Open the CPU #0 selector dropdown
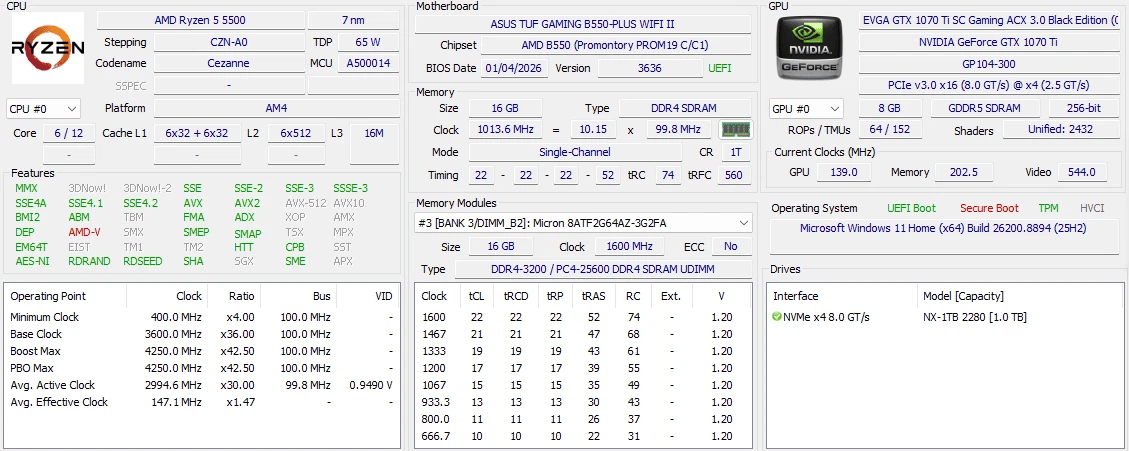 coord(42,109)
